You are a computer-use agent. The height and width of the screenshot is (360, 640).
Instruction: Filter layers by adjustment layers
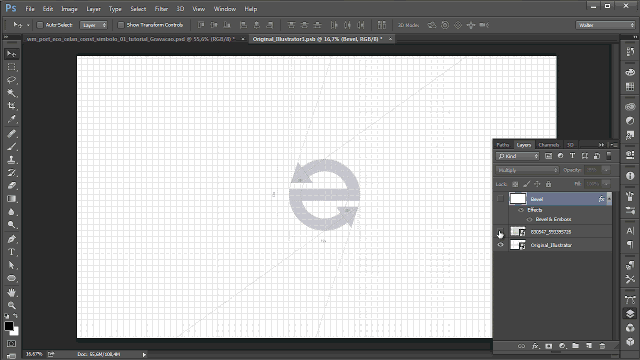(x=560, y=156)
